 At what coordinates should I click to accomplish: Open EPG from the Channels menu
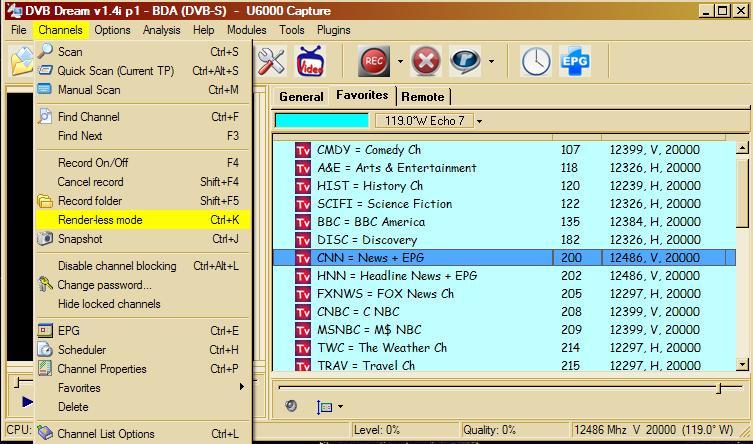(x=143, y=331)
